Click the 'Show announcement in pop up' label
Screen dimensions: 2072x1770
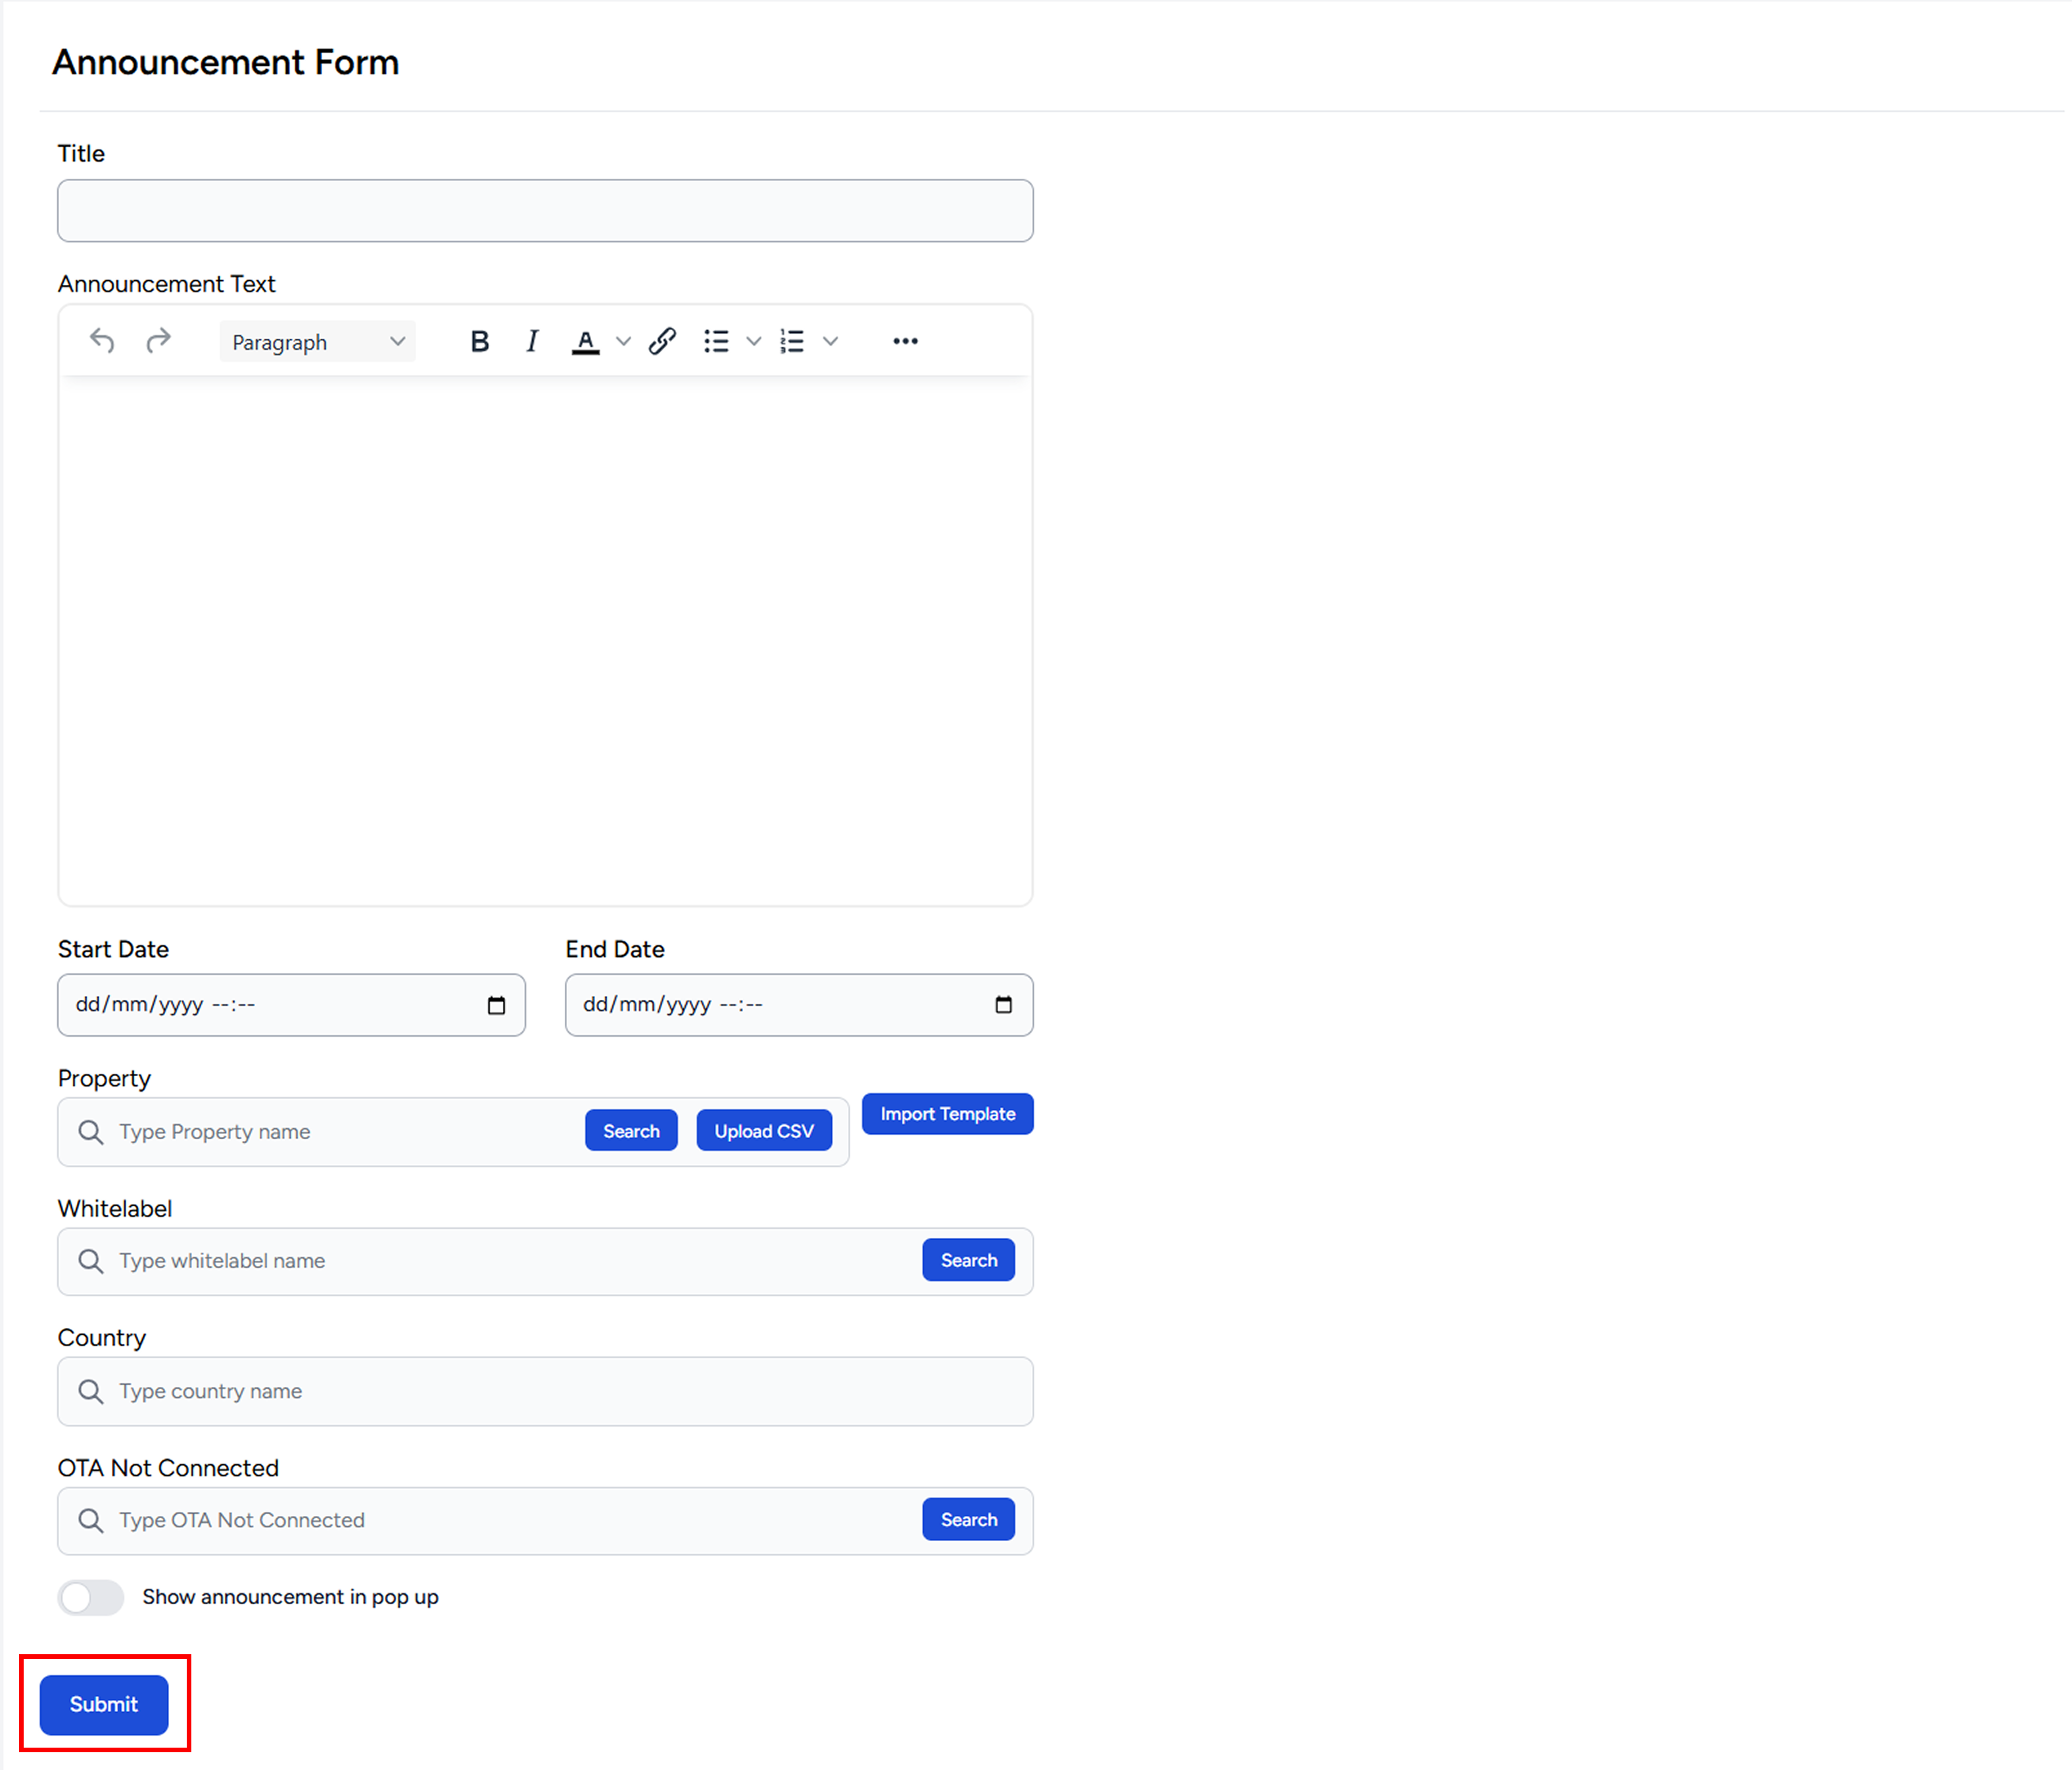coord(290,1597)
